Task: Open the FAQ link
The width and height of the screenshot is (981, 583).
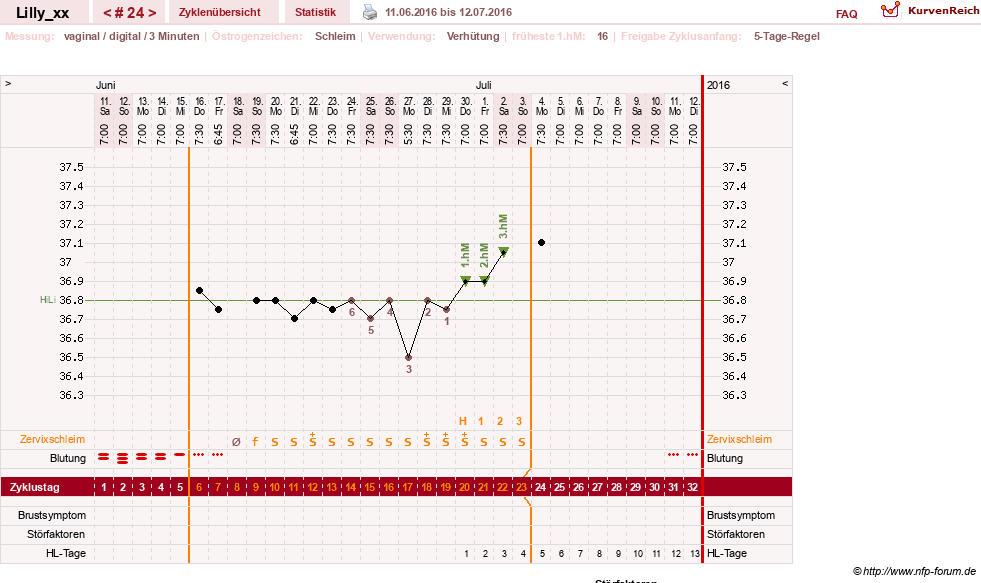Action: tap(846, 14)
